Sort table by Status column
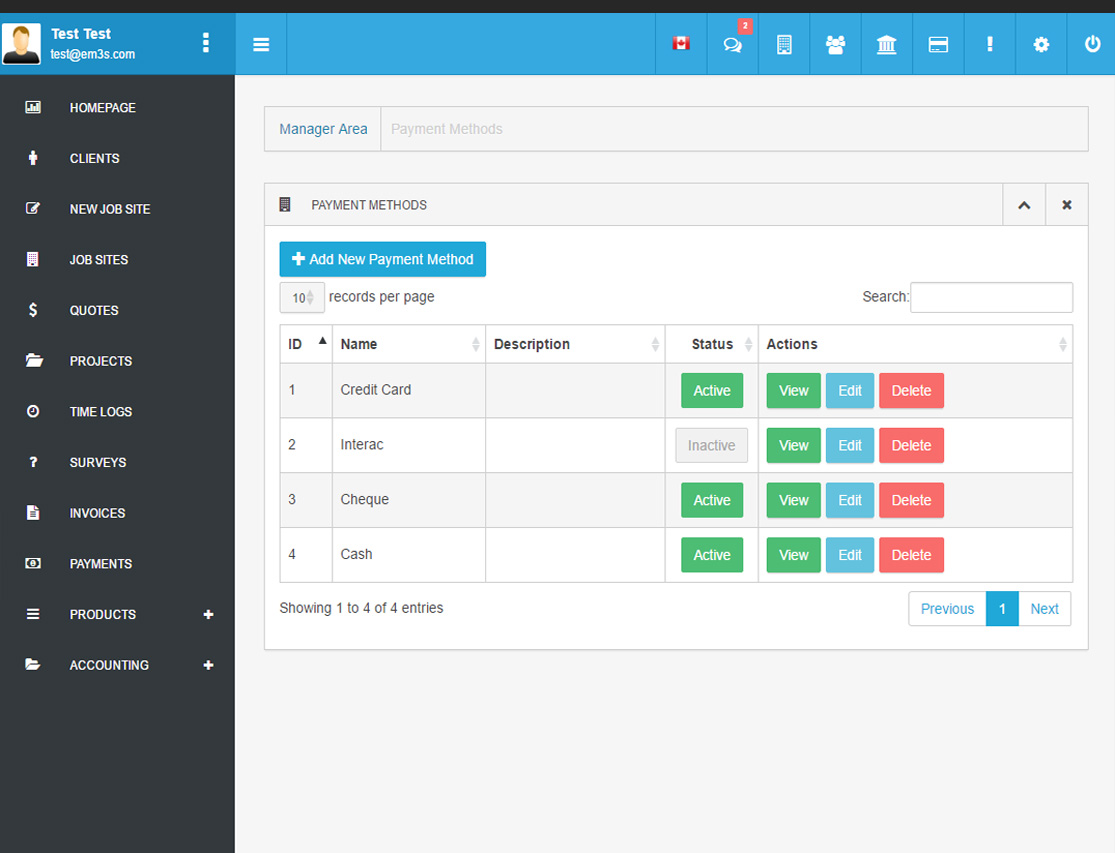Screen dimensions: 1115x853 coord(712,344)
